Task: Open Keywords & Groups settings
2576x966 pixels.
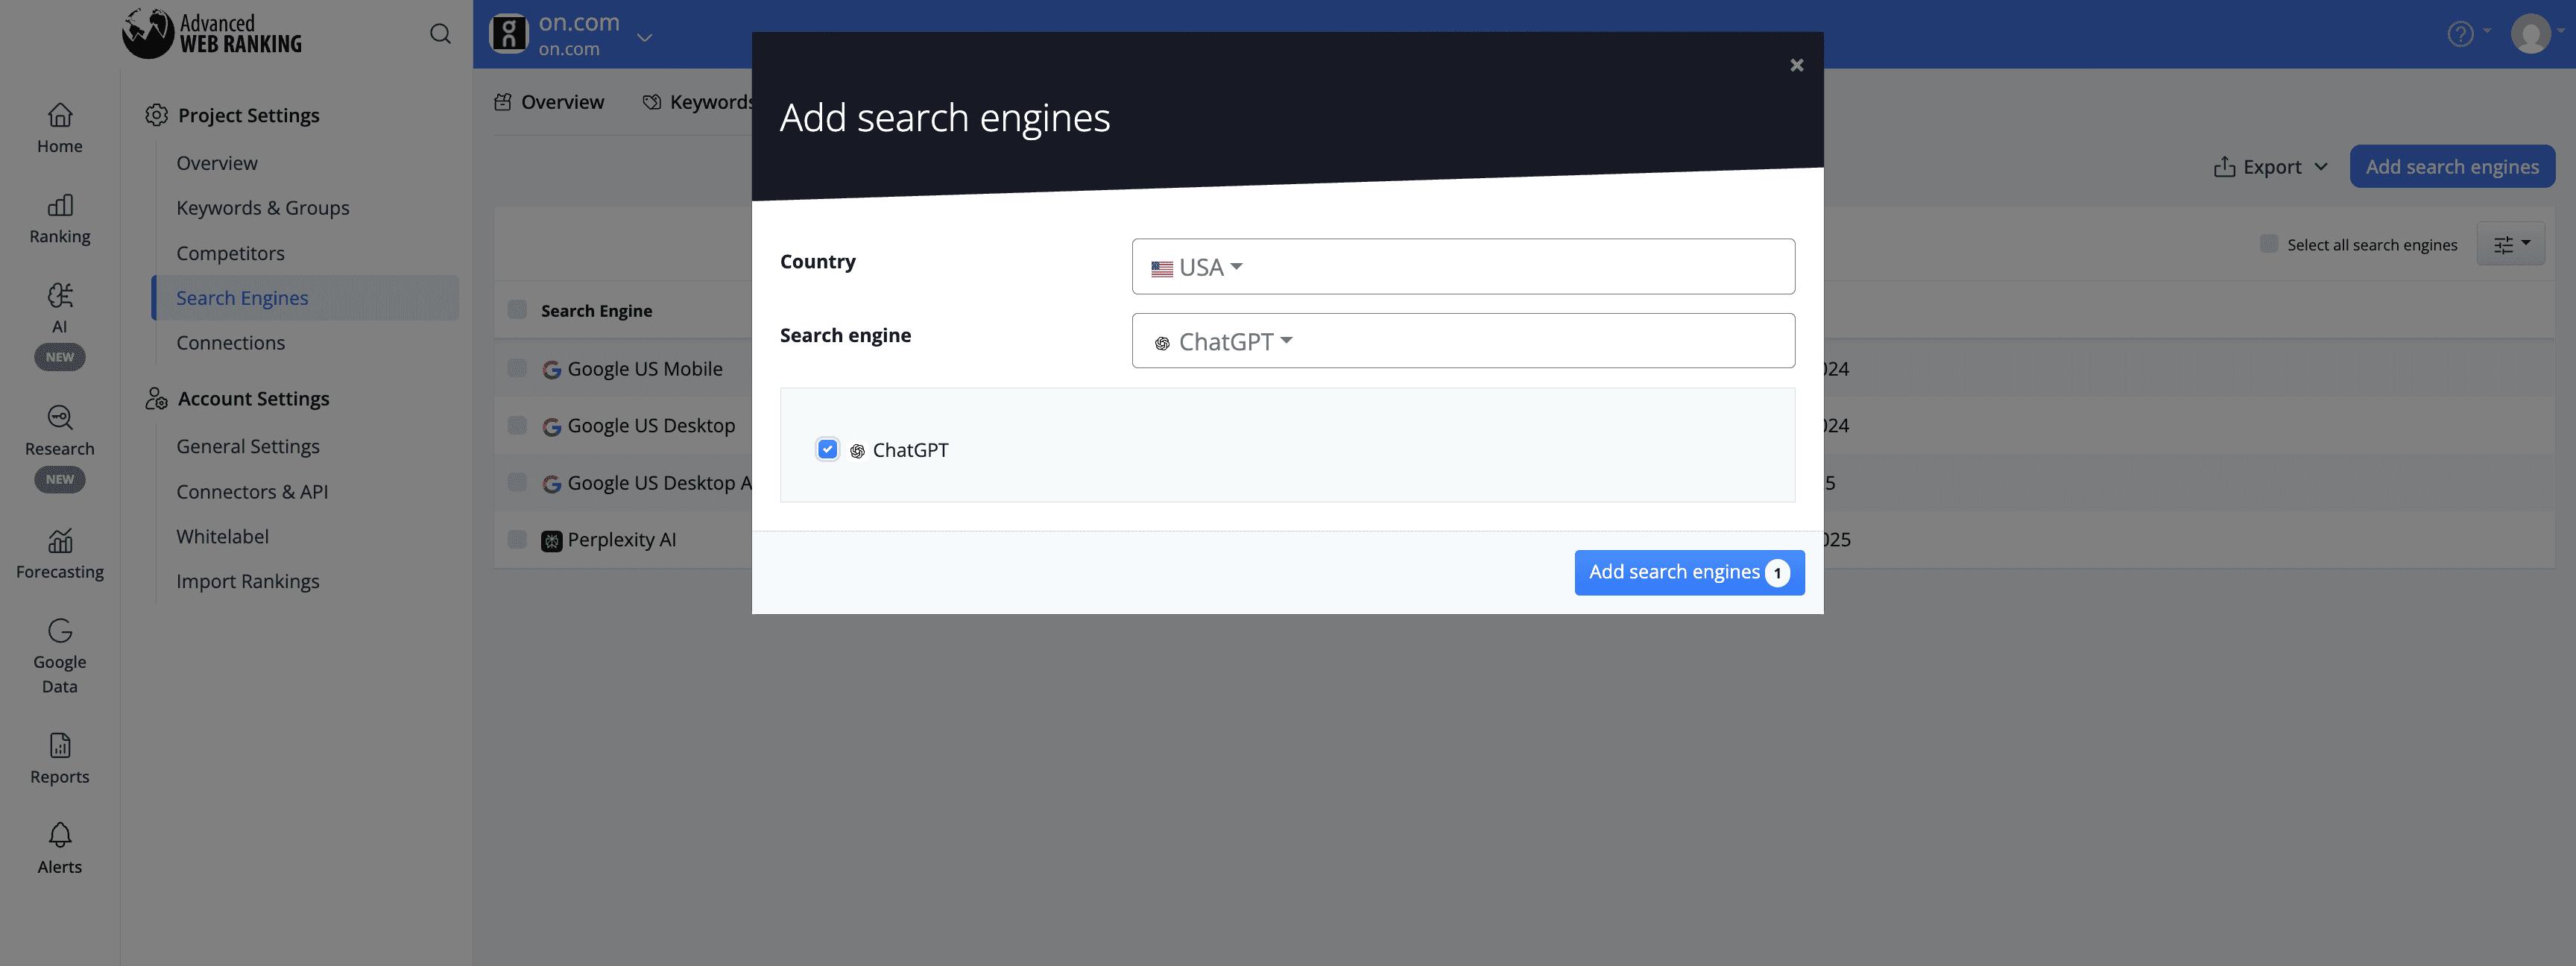Action: point(263,208)
